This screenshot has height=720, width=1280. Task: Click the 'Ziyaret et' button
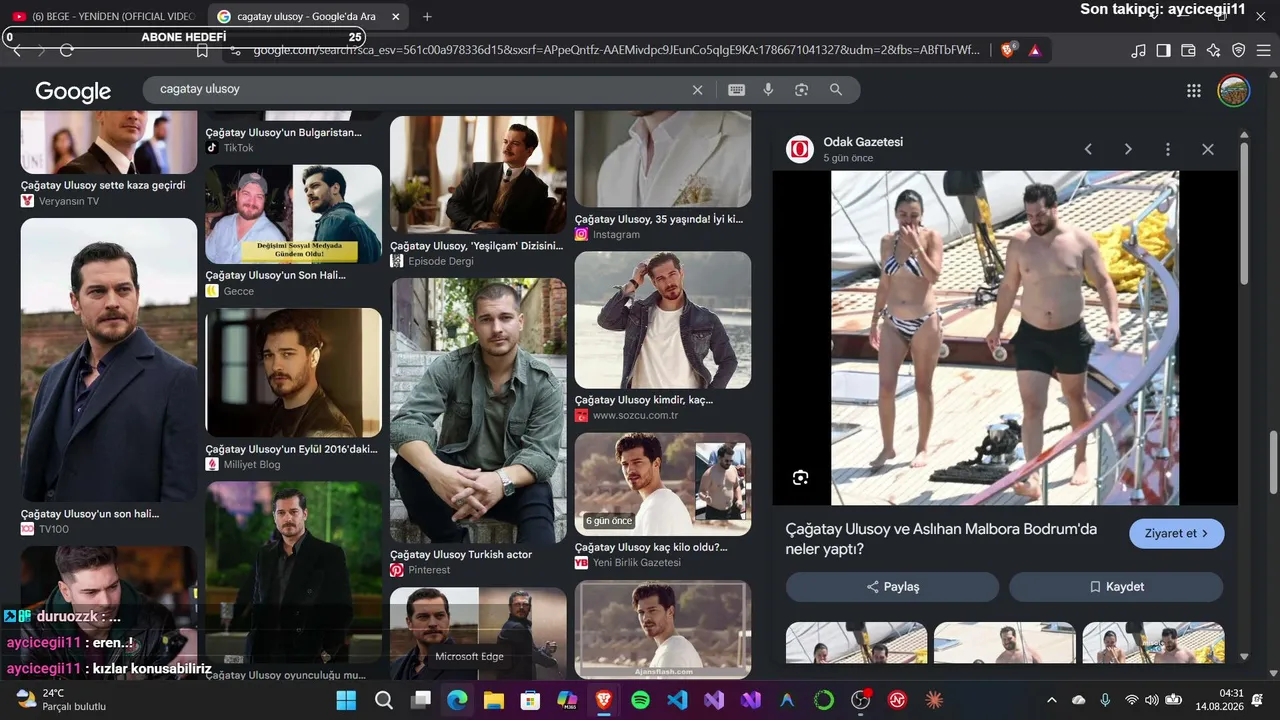(1177, 534)
